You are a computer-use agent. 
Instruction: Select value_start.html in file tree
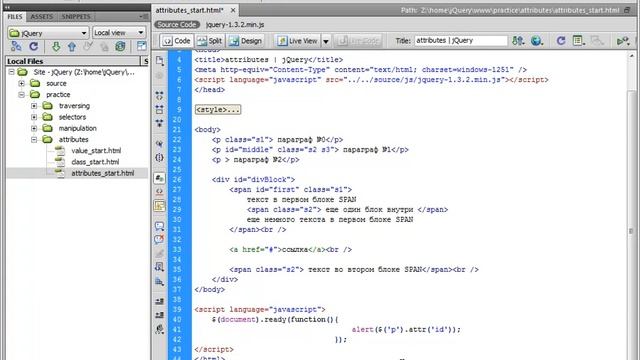click(x=96, y=151)
